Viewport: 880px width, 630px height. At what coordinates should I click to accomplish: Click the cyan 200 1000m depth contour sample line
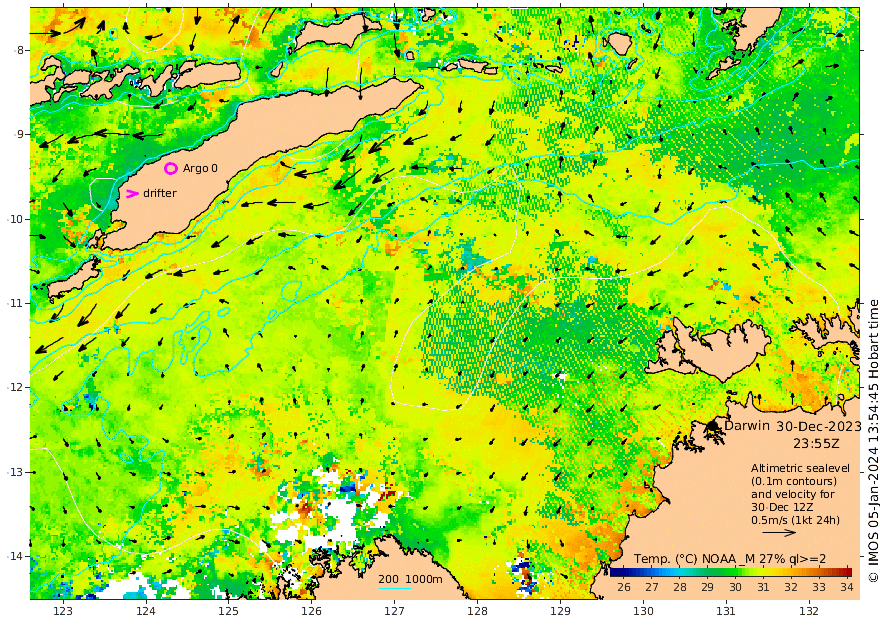point(395,588)
